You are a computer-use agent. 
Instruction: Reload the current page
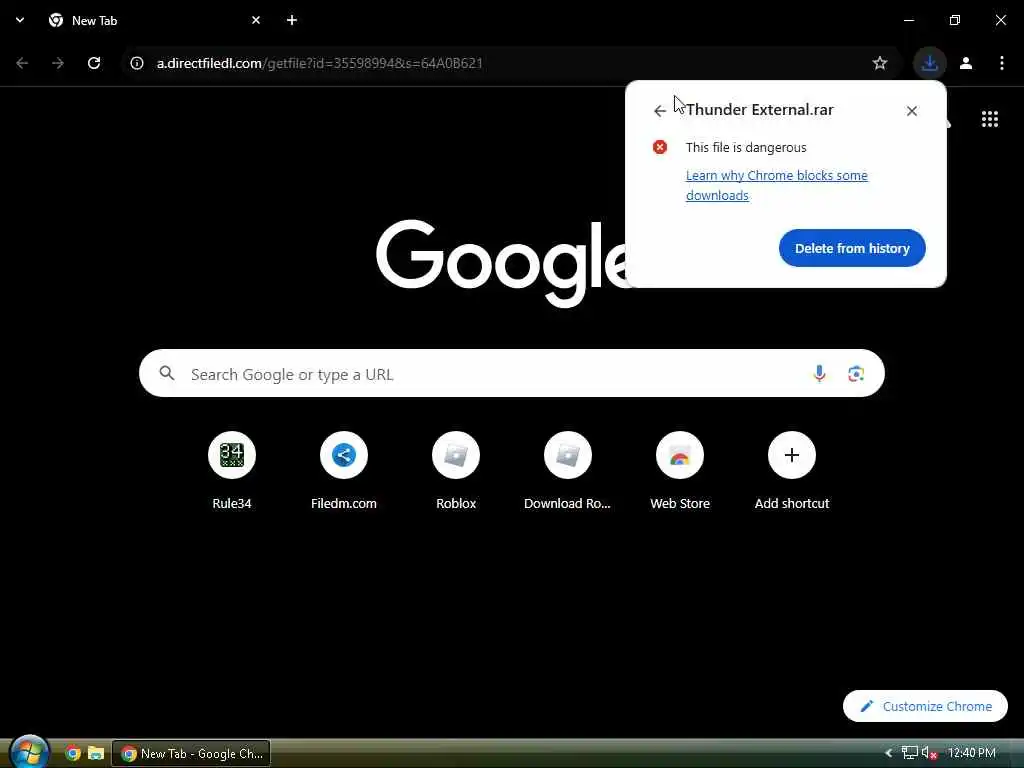[x=94, y=63]
